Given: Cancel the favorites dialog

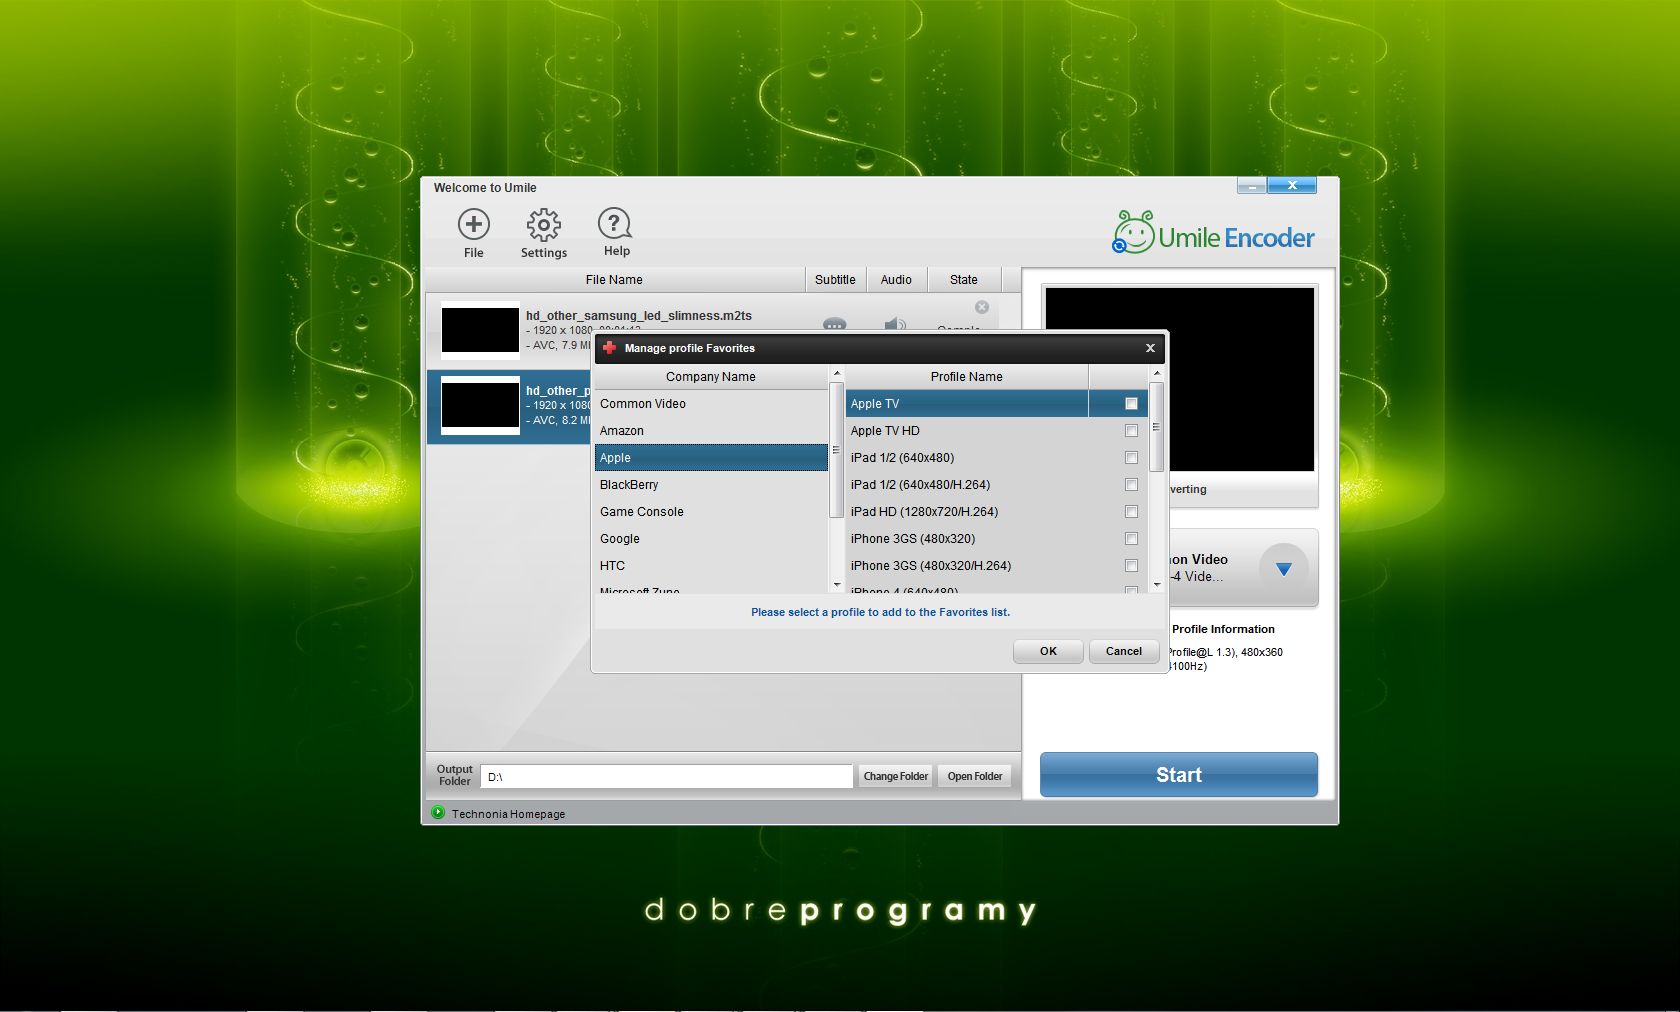Looking at the screenshot, I should (1124, 651).
